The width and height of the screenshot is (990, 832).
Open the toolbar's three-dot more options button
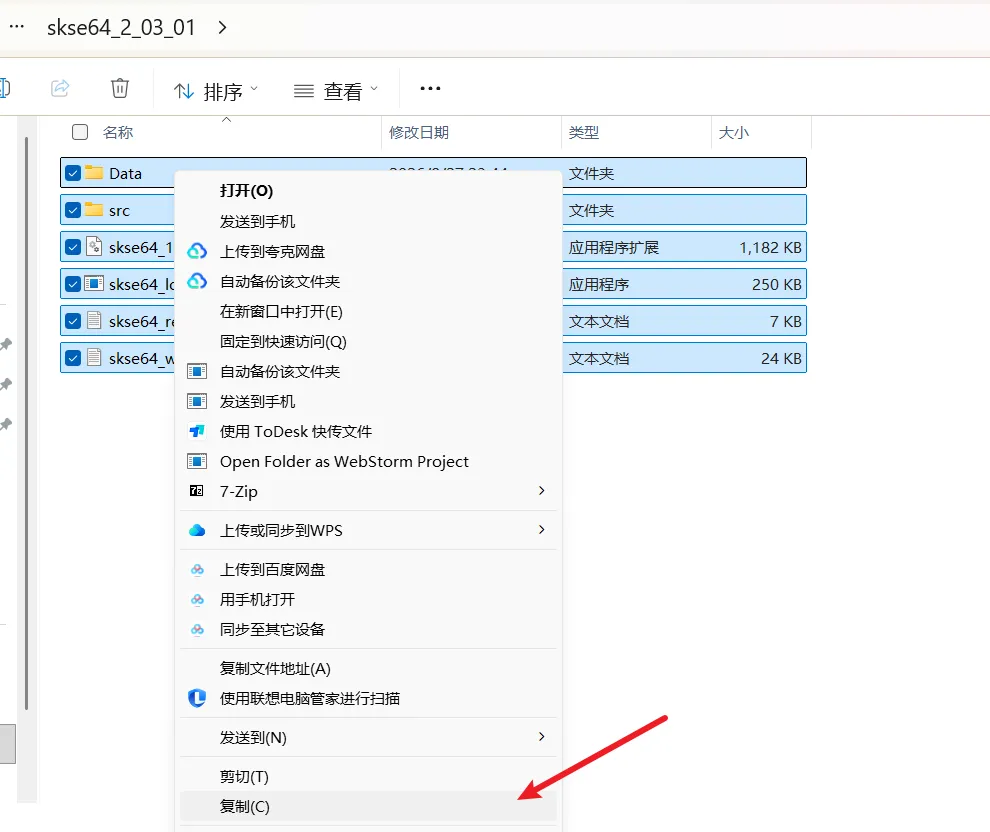click(430, 88)
